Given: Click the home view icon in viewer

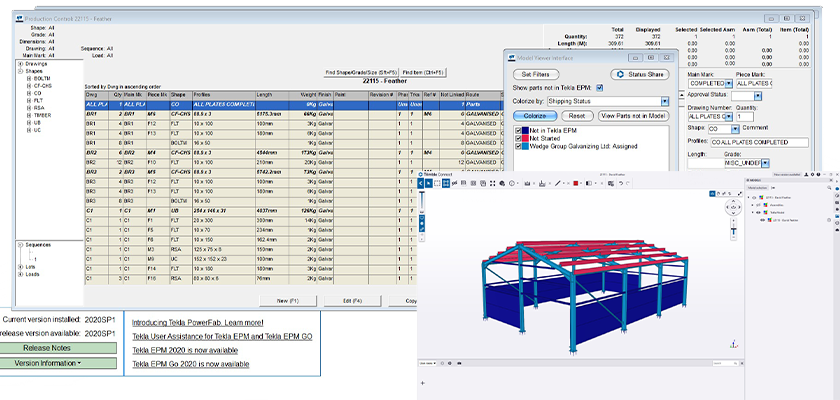Looking at the screenshot, I should click(712, 194).
